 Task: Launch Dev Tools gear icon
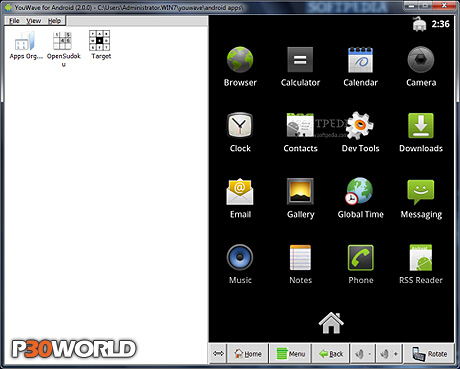click(x=360, y=125)
